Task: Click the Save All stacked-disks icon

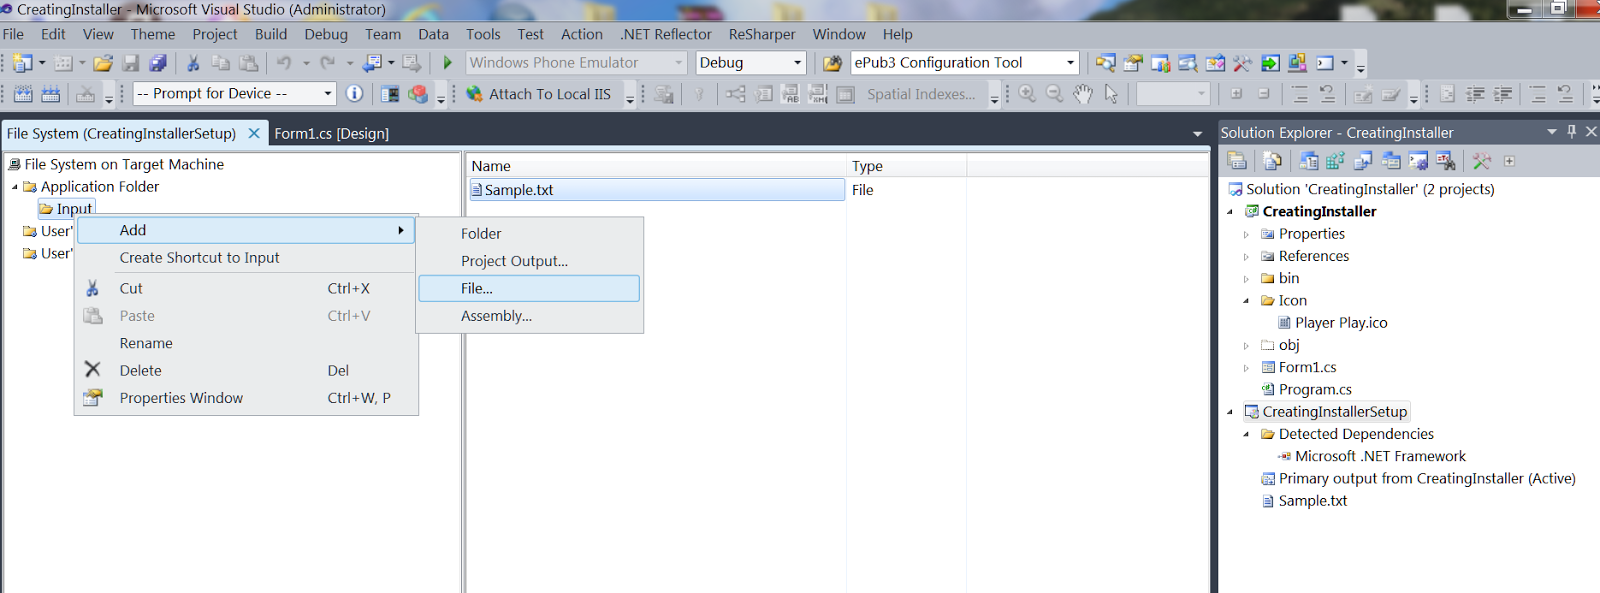Action: click(x=158, y=63)
